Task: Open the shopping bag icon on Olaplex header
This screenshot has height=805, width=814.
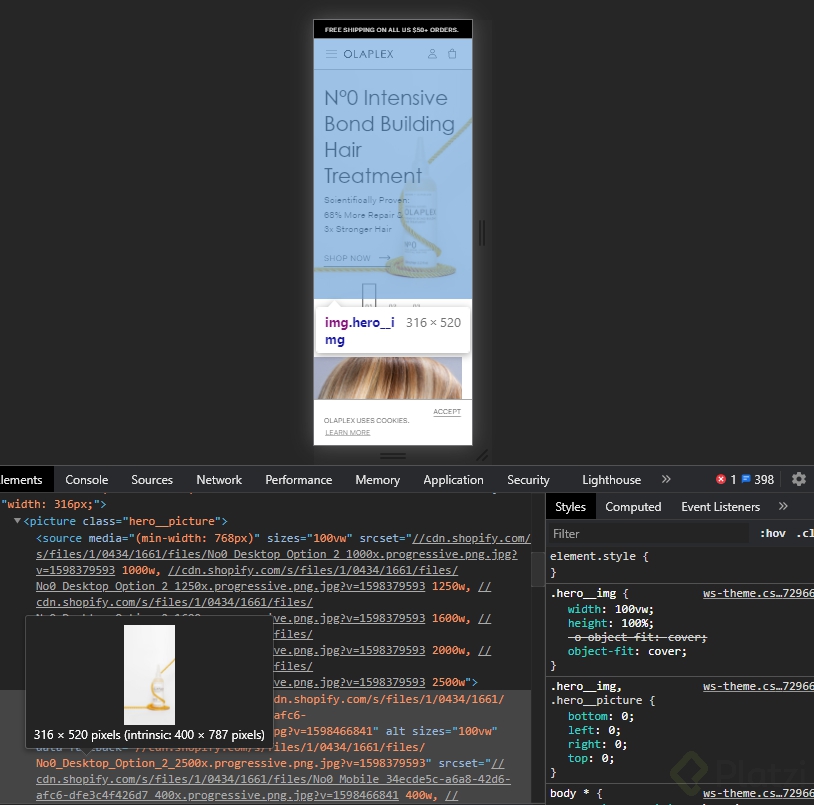Action: click(x=453, y=54)
